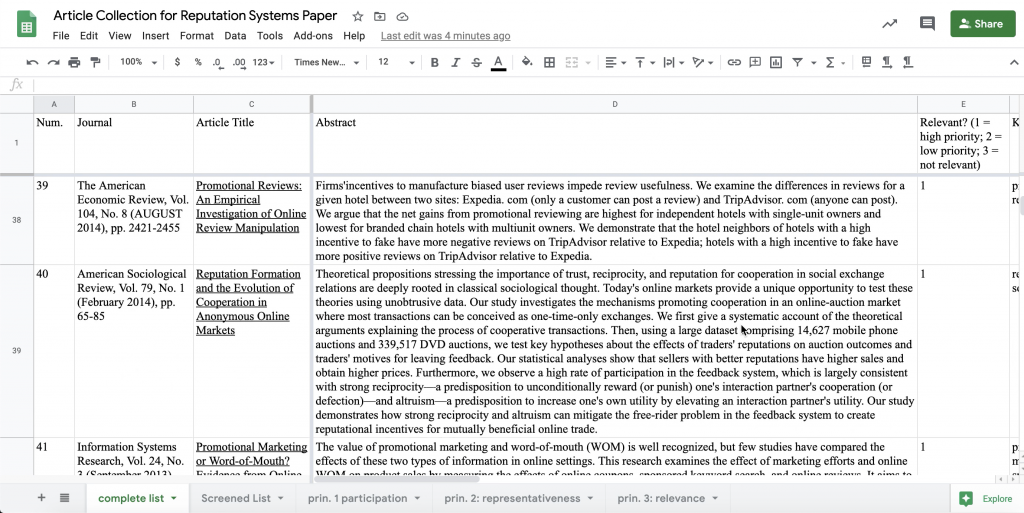This screenshot has height=513, width=1024.
Task: Open vertical align dropdown
Action: (x=644, y=62)
